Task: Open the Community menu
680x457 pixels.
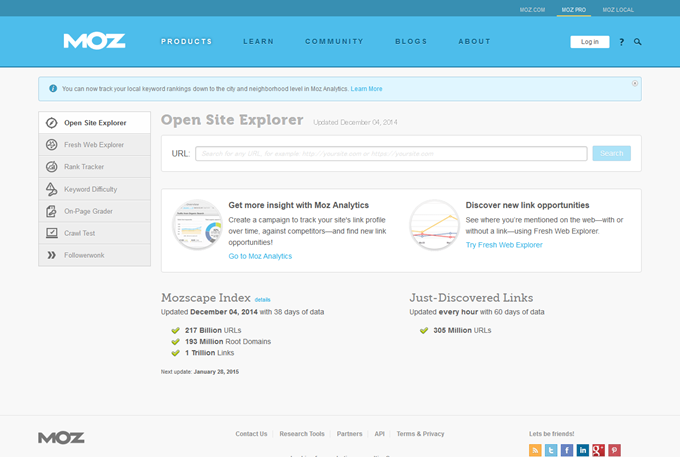Action: pyautogui.click(x=334, y=42)
